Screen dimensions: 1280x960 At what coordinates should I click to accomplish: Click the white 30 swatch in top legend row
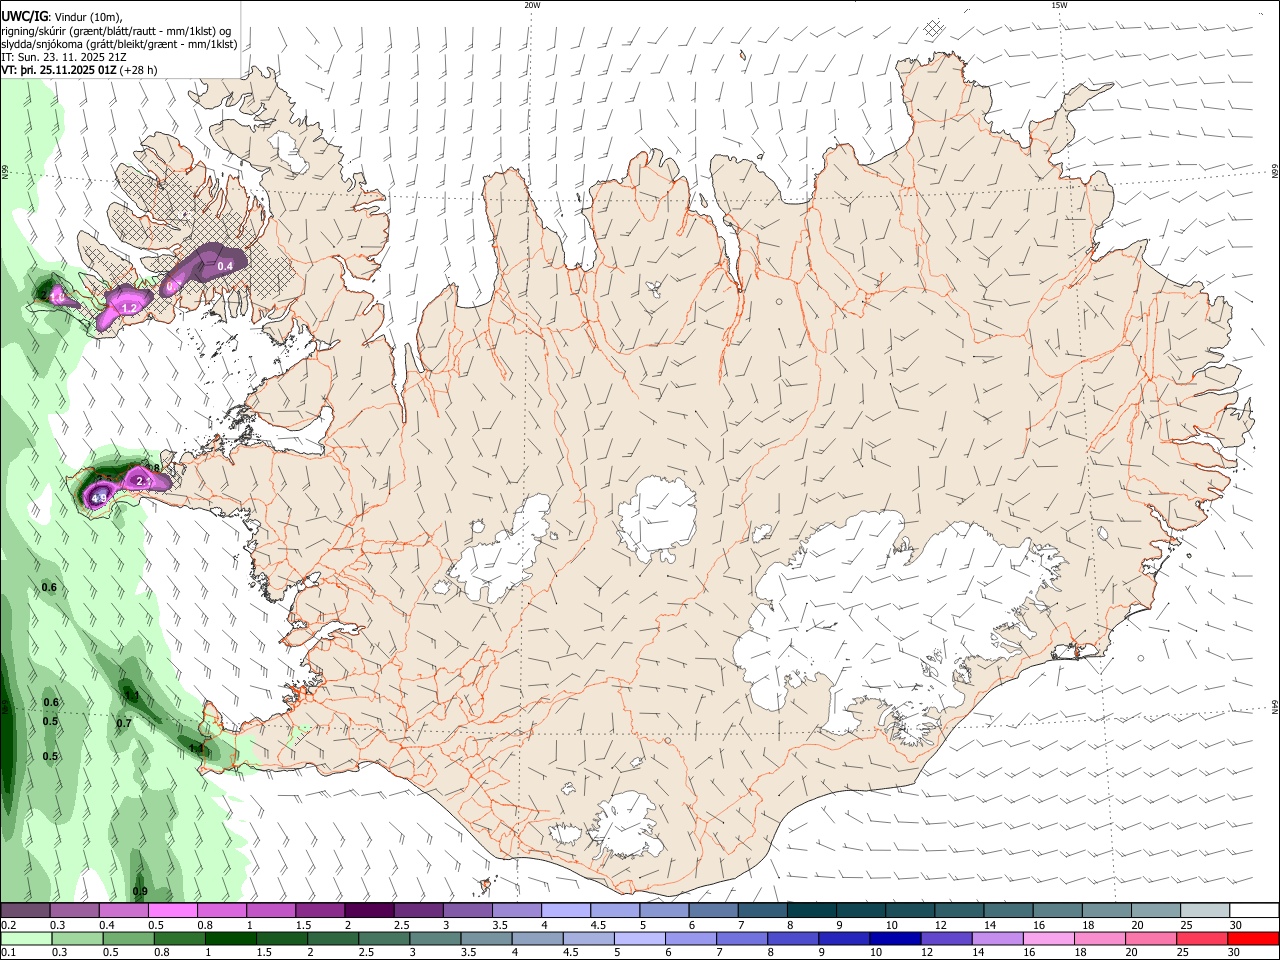click(1253, 911)
